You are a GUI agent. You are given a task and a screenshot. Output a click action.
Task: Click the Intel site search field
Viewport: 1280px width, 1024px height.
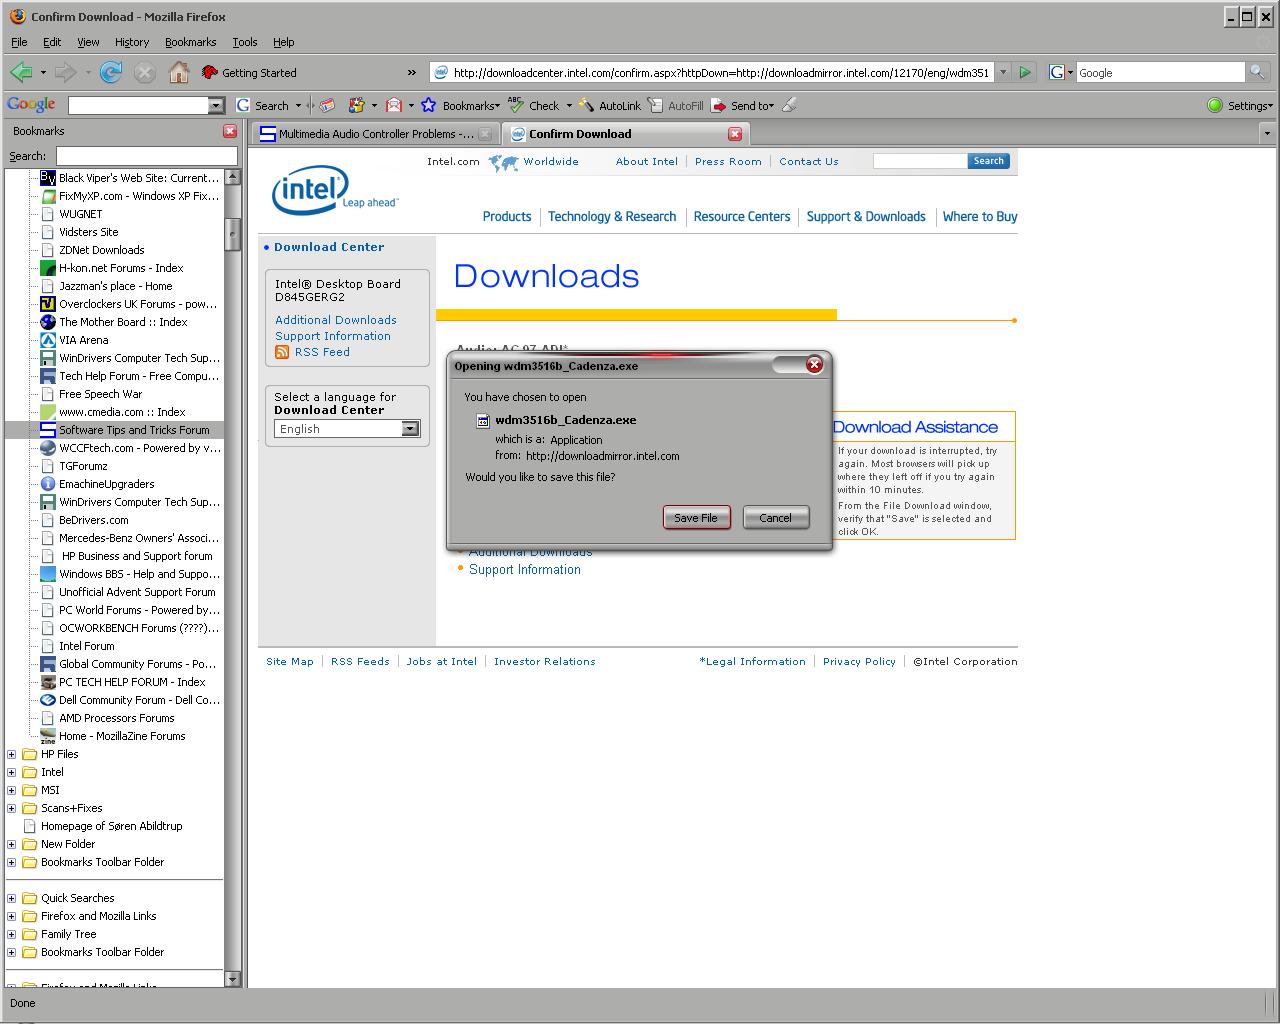tap(920, 161)
